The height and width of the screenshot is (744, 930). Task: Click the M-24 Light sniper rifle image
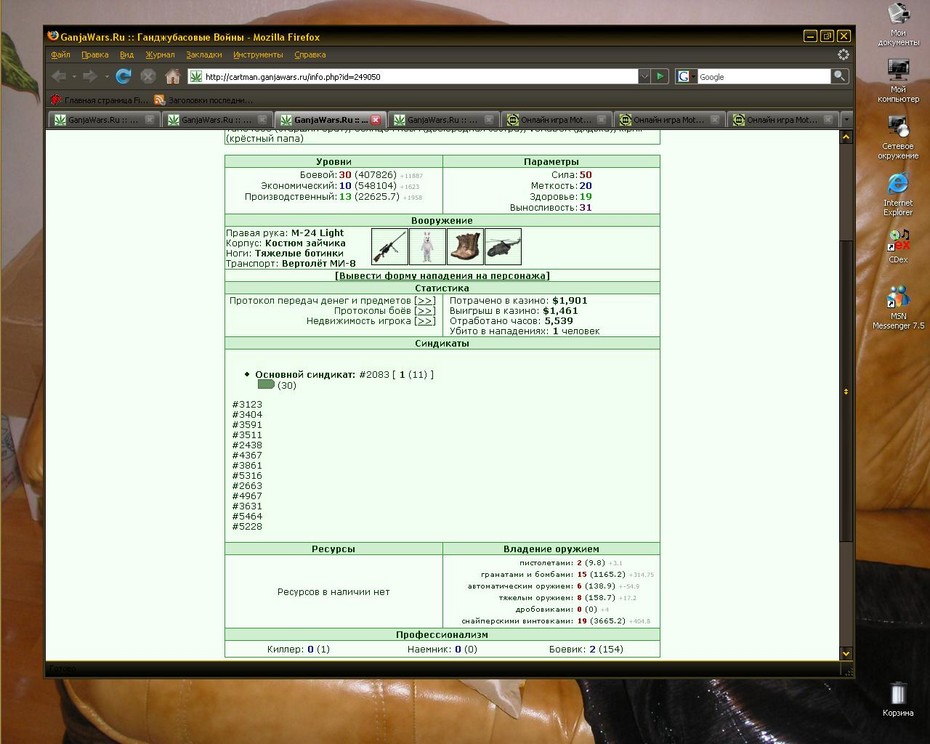click(389, 247)
